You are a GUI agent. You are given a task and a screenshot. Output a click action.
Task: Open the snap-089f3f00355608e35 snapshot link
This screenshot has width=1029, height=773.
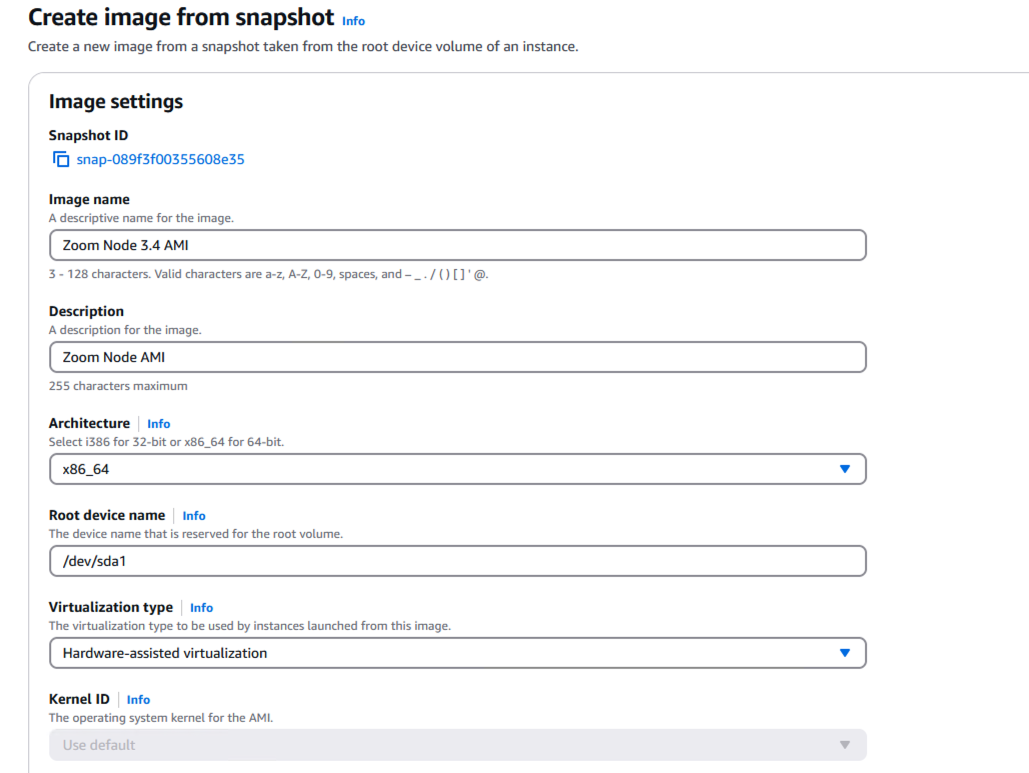coord(160,159)
